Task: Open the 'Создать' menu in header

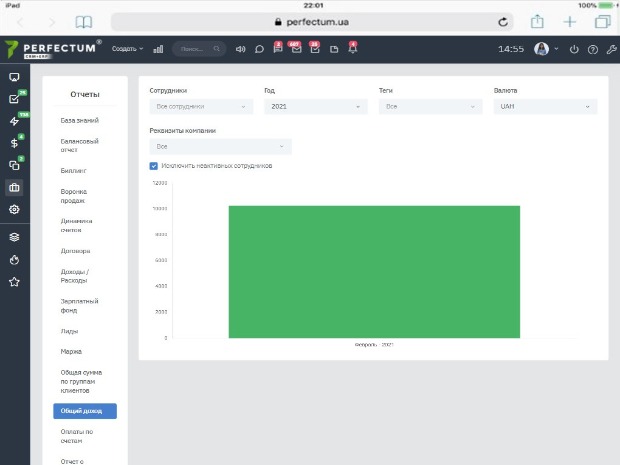Action: click(127, 48)
